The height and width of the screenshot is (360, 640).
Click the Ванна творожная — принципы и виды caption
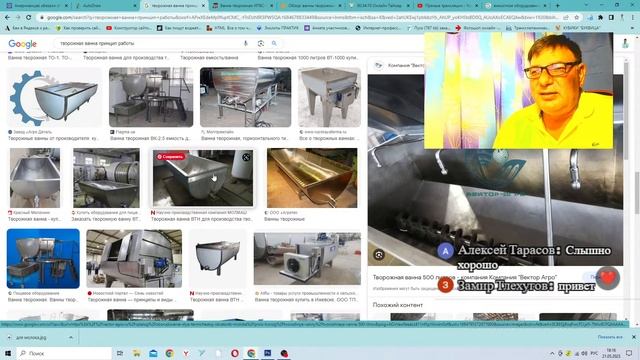(x=131, y=300)
